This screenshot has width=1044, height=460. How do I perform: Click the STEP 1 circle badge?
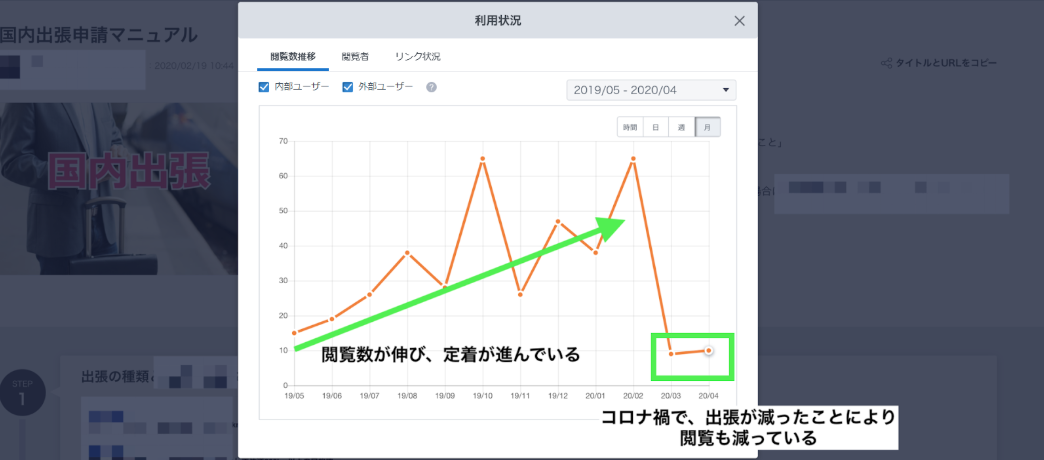[22, 394]
